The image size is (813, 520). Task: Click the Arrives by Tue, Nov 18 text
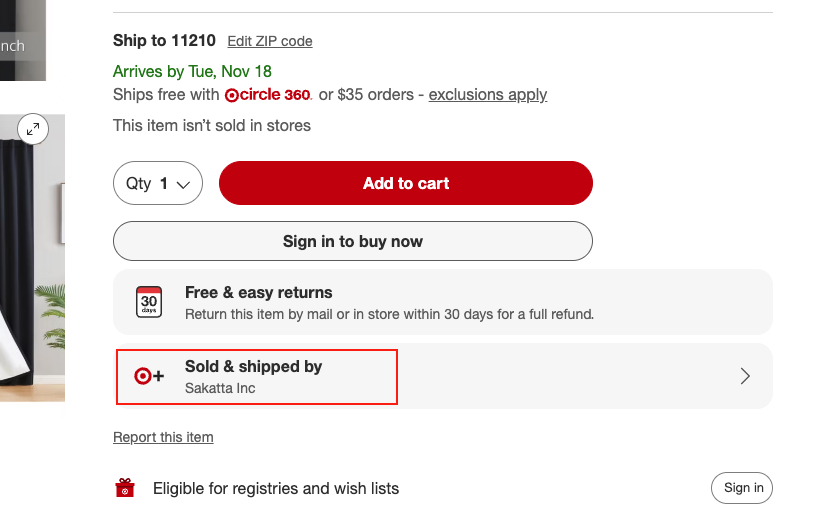pyautogui.click(x=192, y=71)
